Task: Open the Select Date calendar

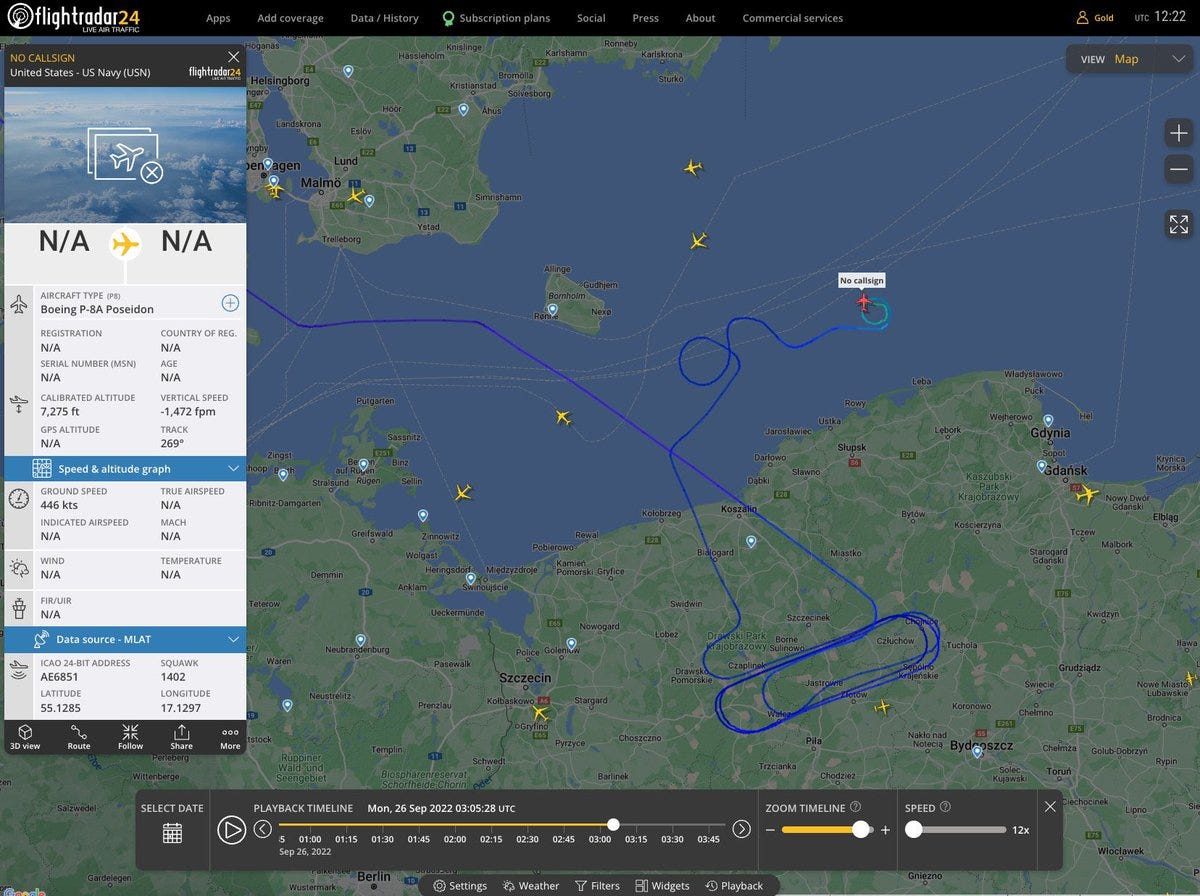Action: coord(172,832)
